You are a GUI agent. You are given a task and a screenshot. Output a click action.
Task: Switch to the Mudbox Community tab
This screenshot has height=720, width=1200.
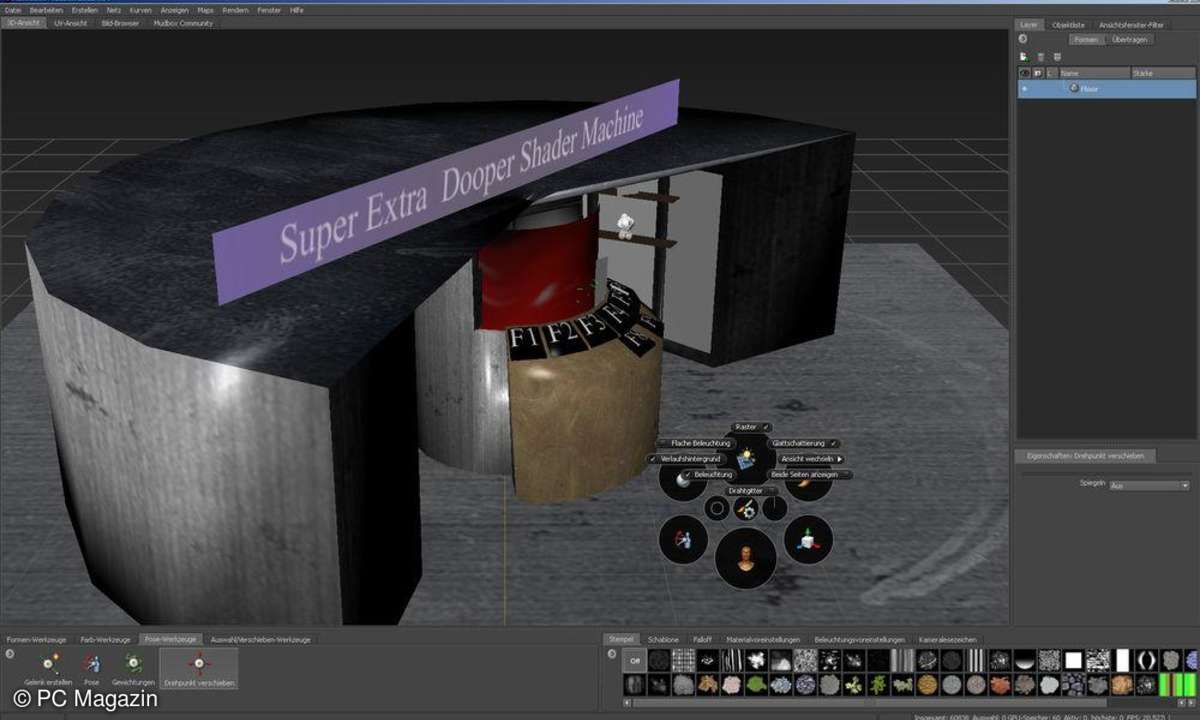[182, 22]
